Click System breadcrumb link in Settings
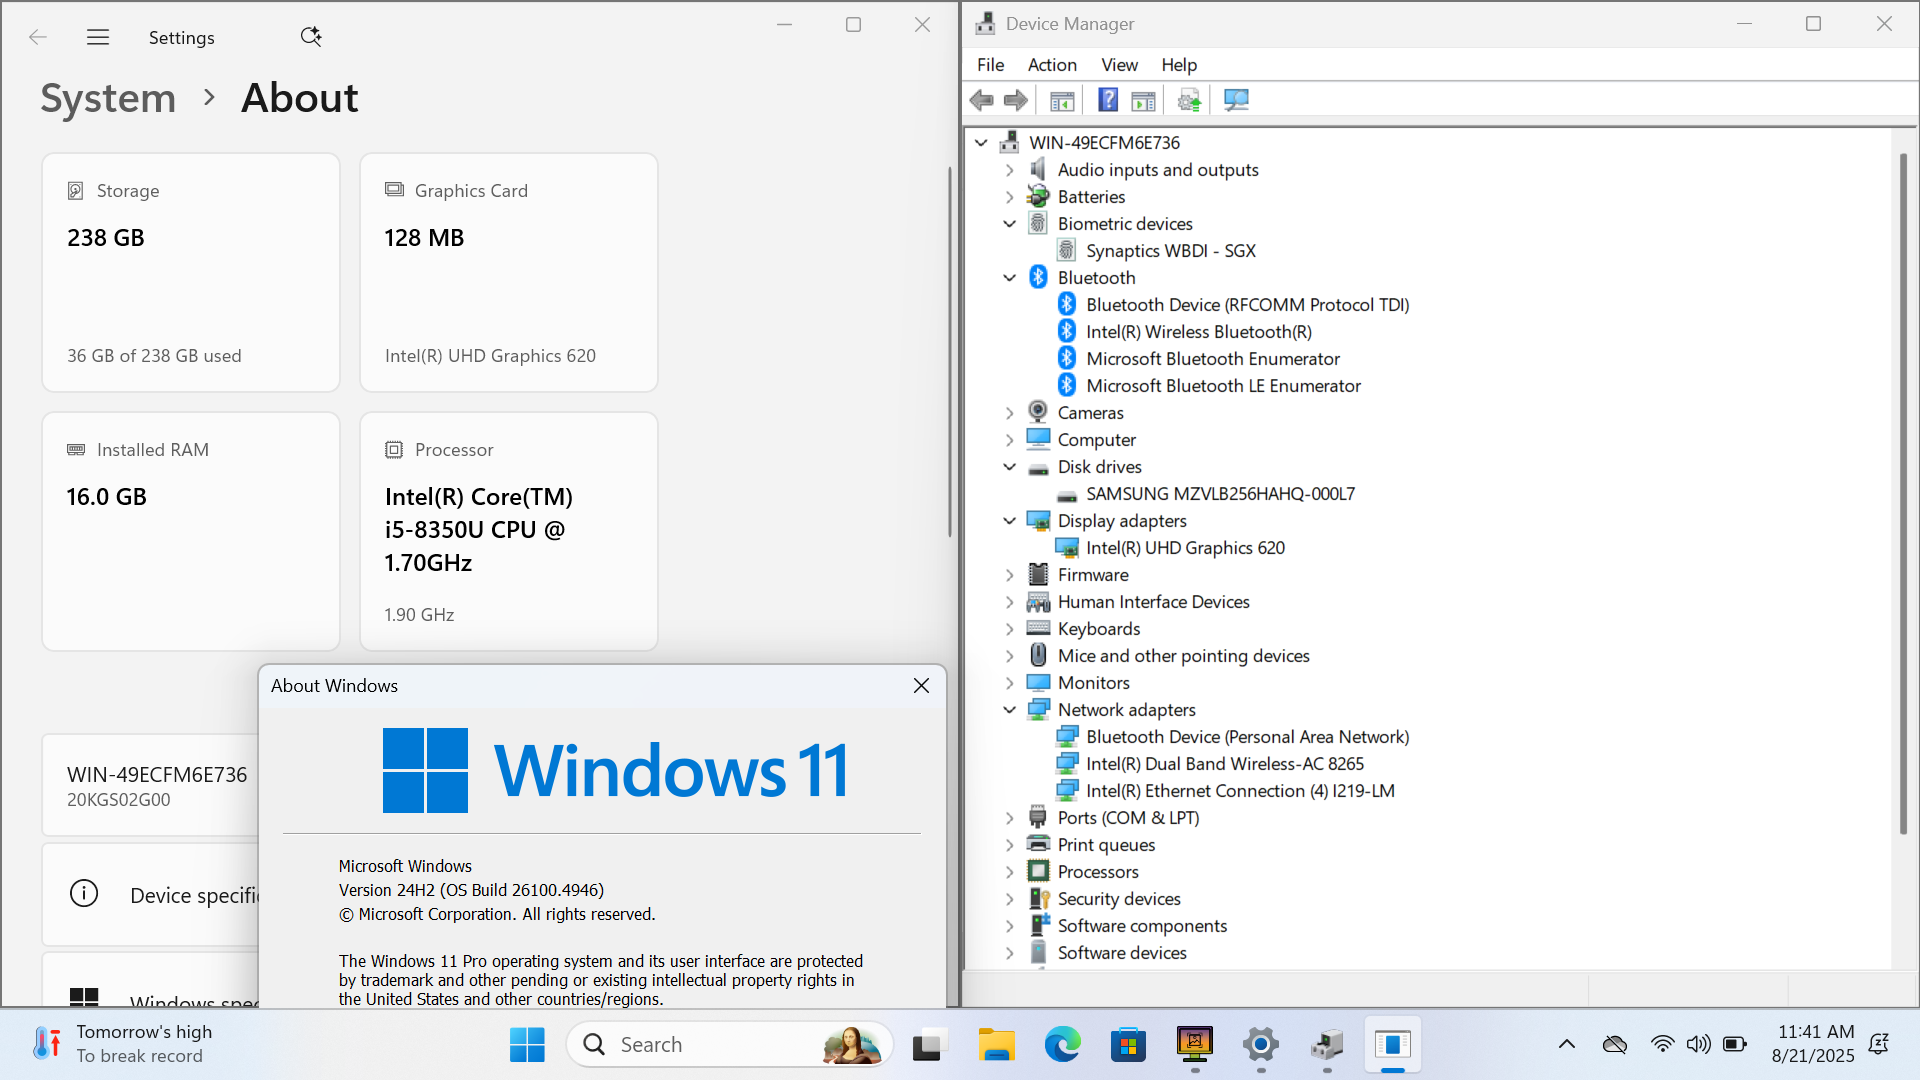 [x=108, y=98]
